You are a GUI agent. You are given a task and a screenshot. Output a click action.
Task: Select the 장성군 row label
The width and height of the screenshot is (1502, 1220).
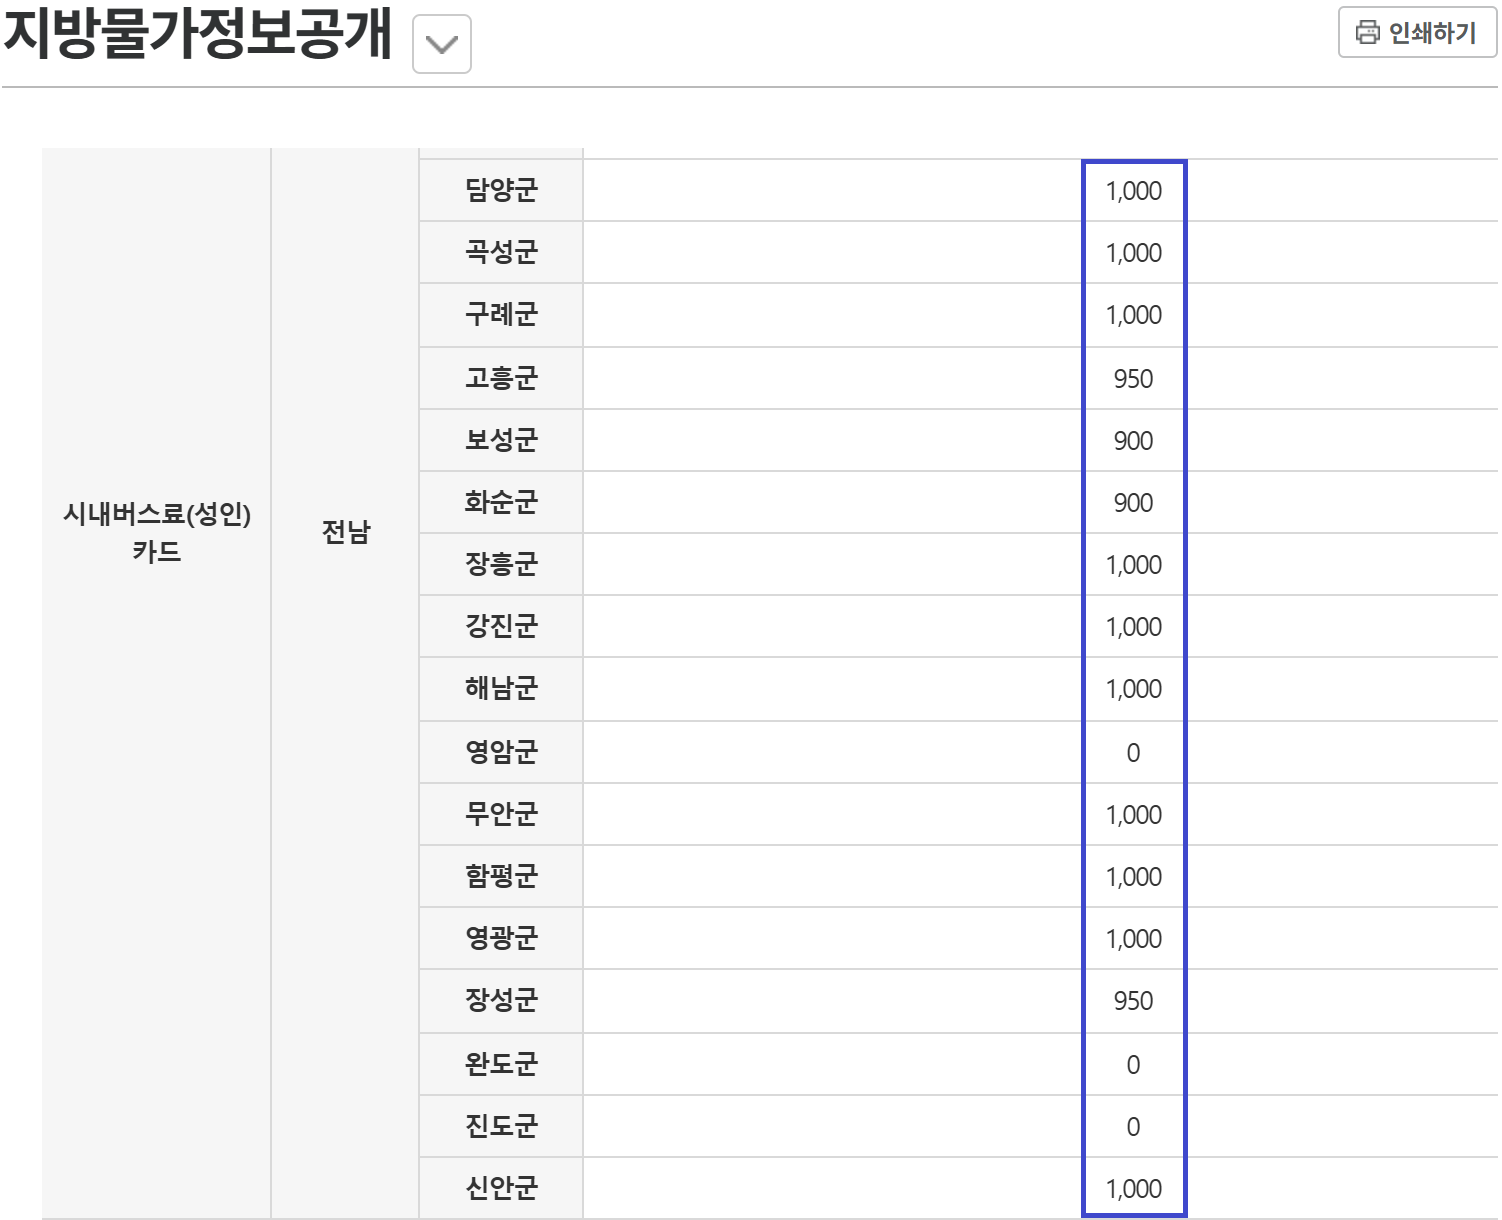point(501,1000)
